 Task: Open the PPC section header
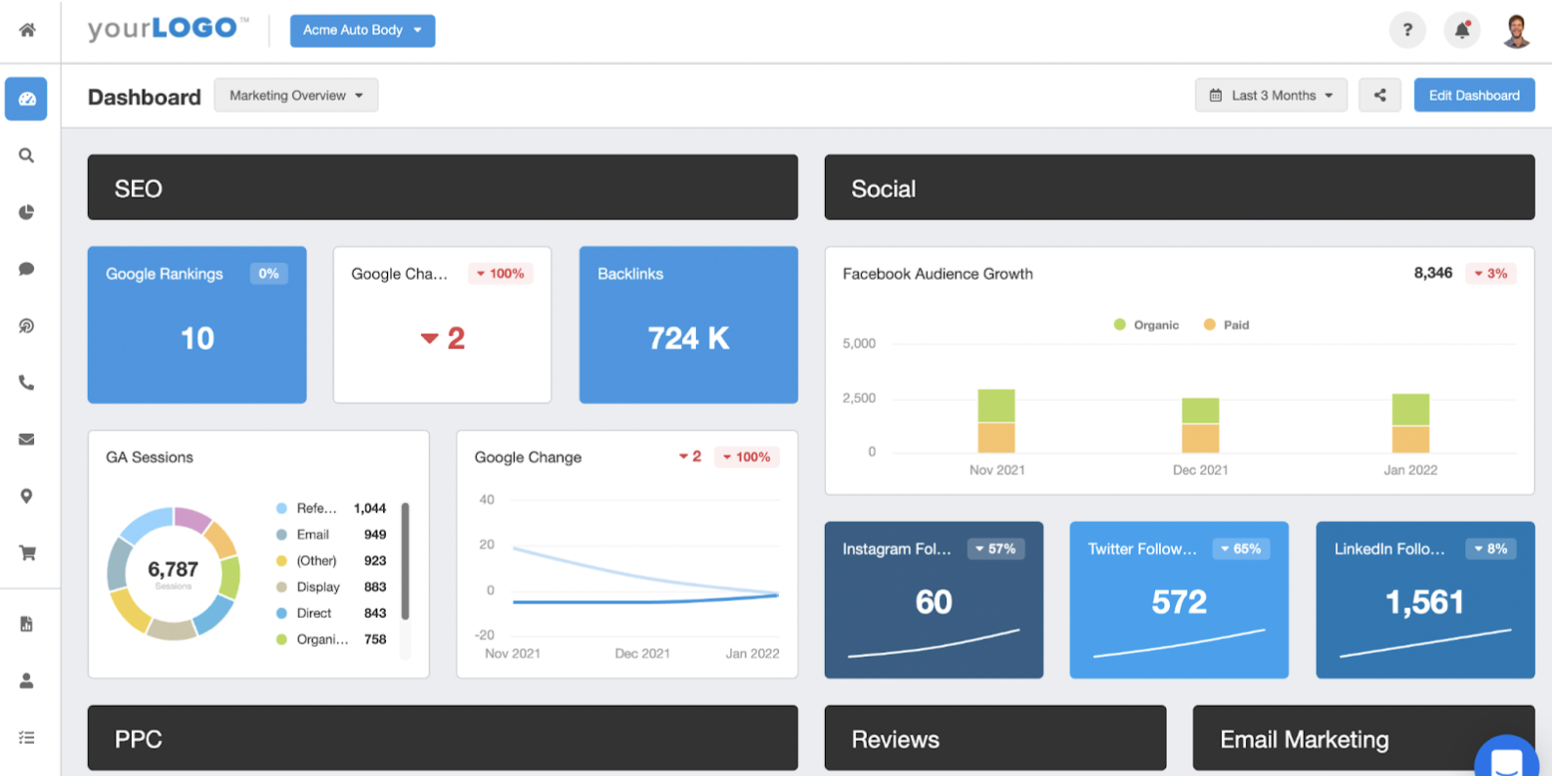point(442,738)
